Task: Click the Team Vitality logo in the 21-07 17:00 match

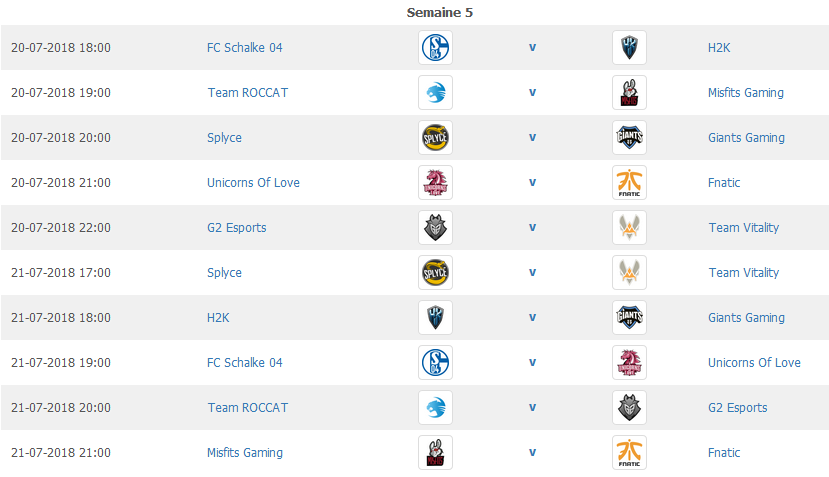Action: click(629, 272)
